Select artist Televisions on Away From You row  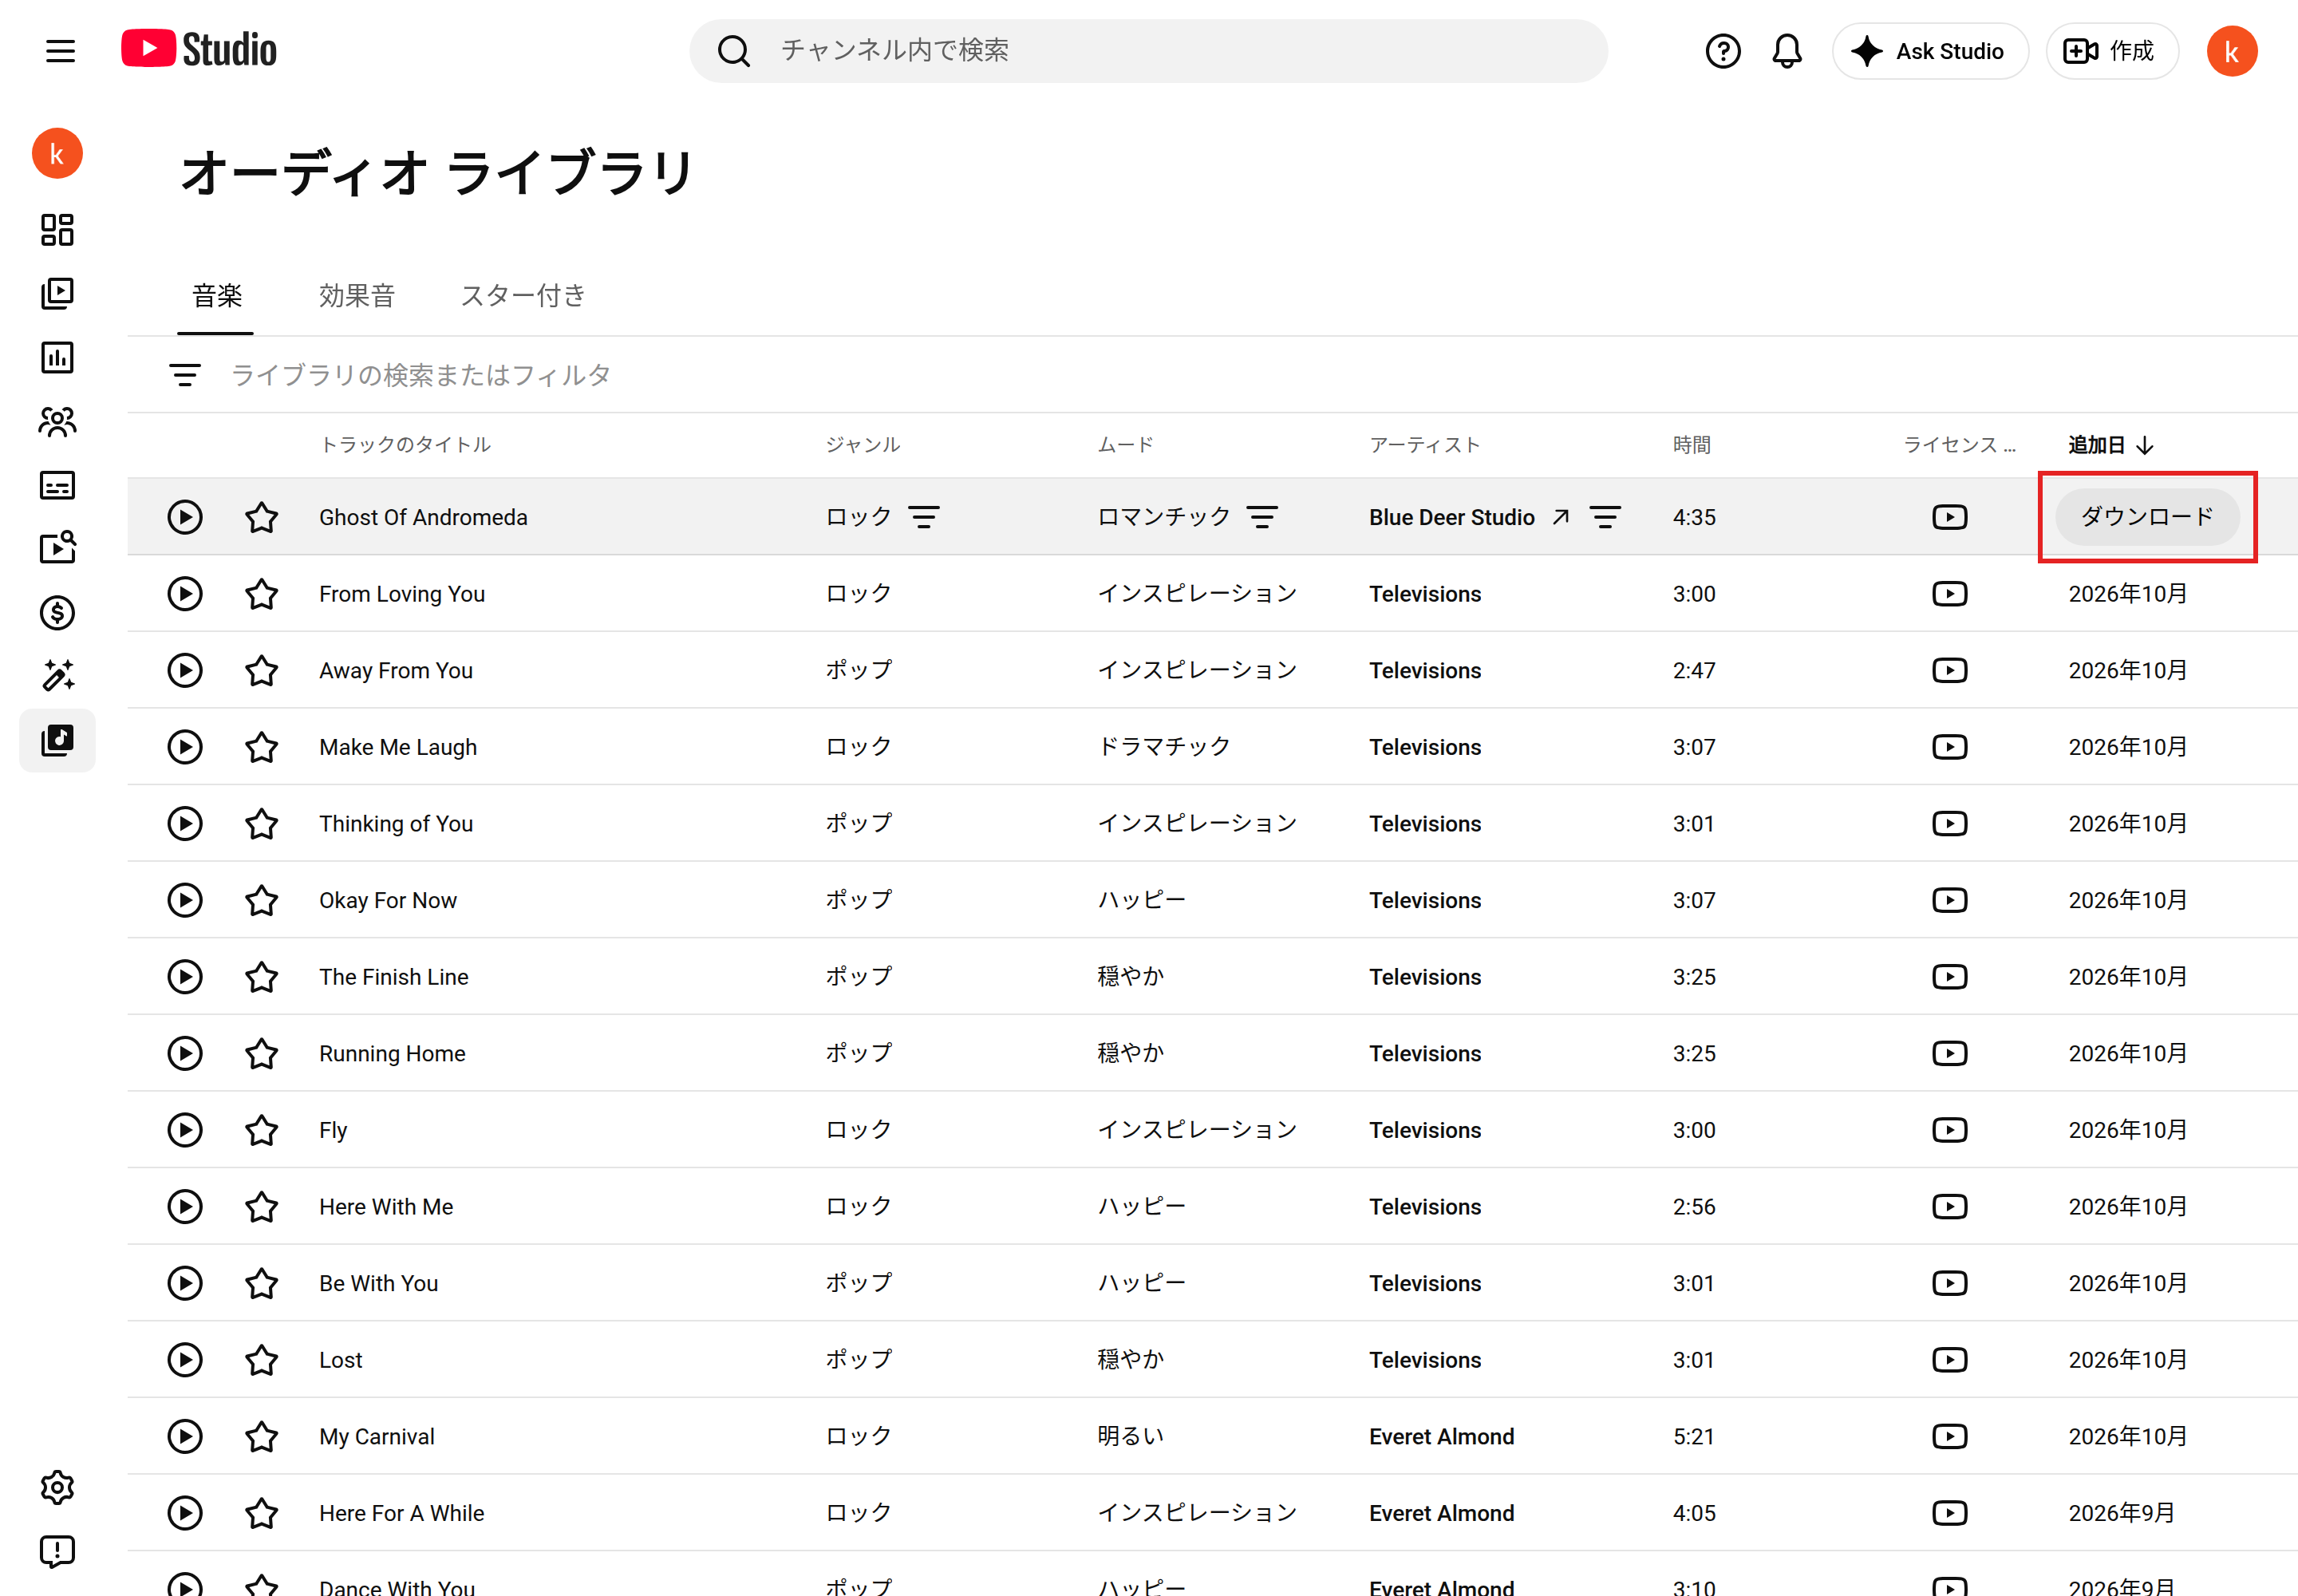coord(1424,670)
